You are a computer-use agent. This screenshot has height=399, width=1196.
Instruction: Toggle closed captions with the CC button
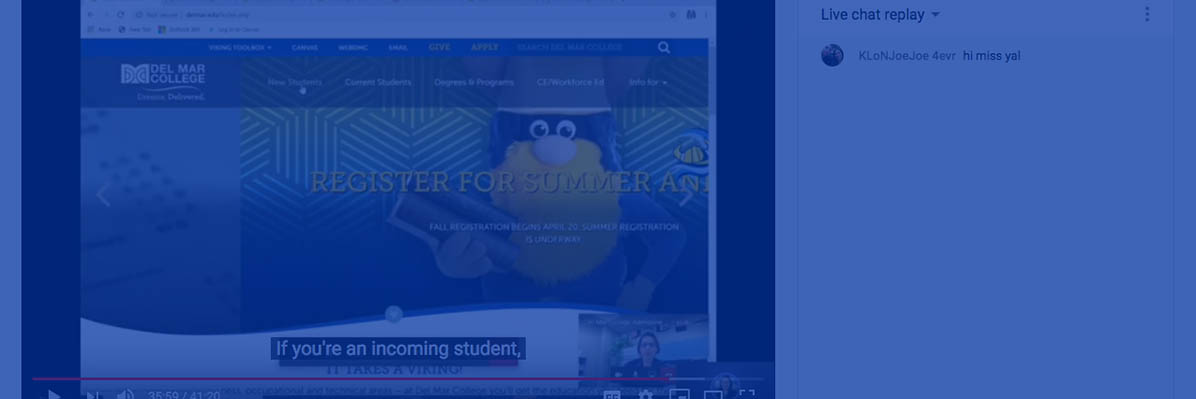point(612,395)
